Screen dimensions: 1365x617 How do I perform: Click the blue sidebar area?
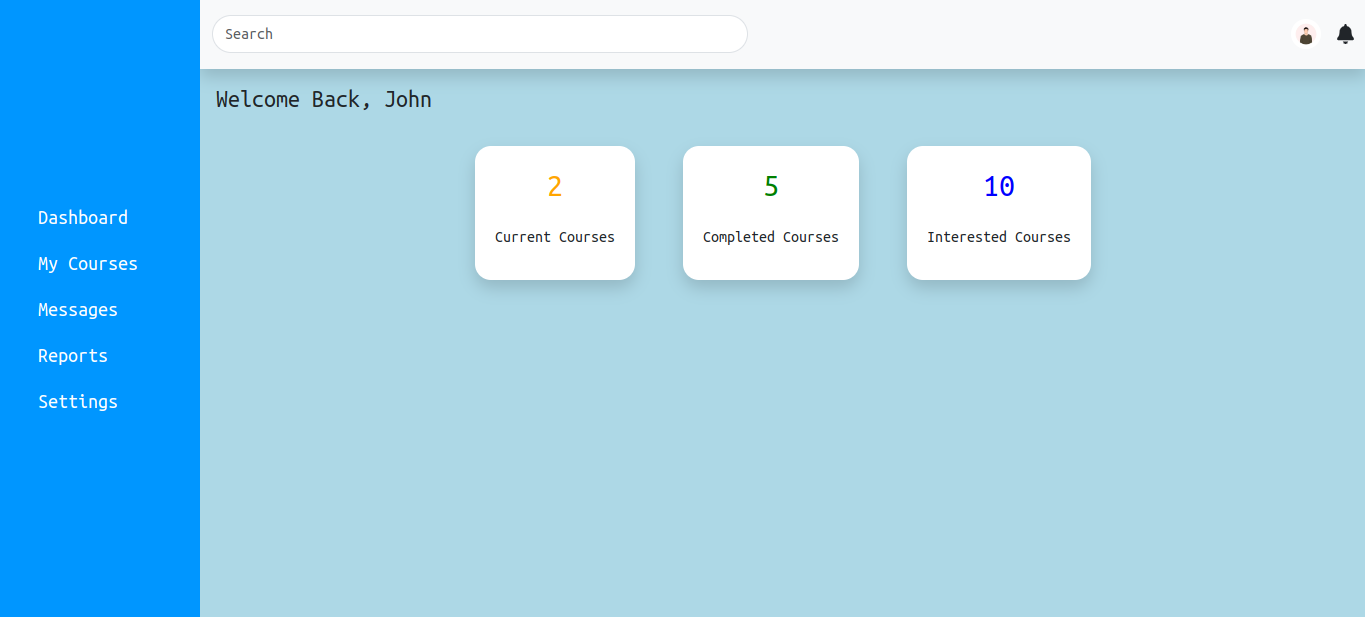click(x=100, y=520)
